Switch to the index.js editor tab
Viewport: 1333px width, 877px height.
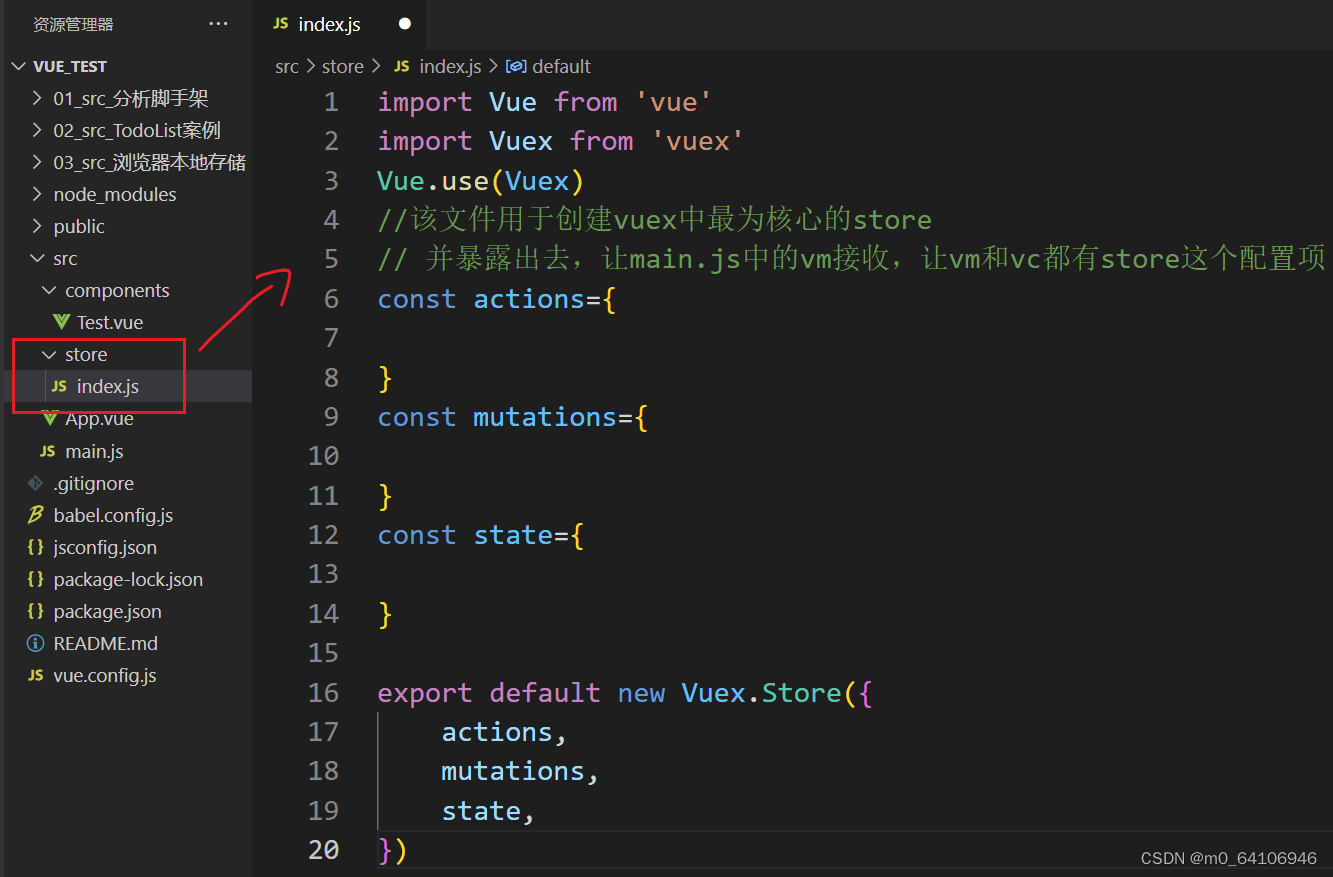(x=330, y=23)
